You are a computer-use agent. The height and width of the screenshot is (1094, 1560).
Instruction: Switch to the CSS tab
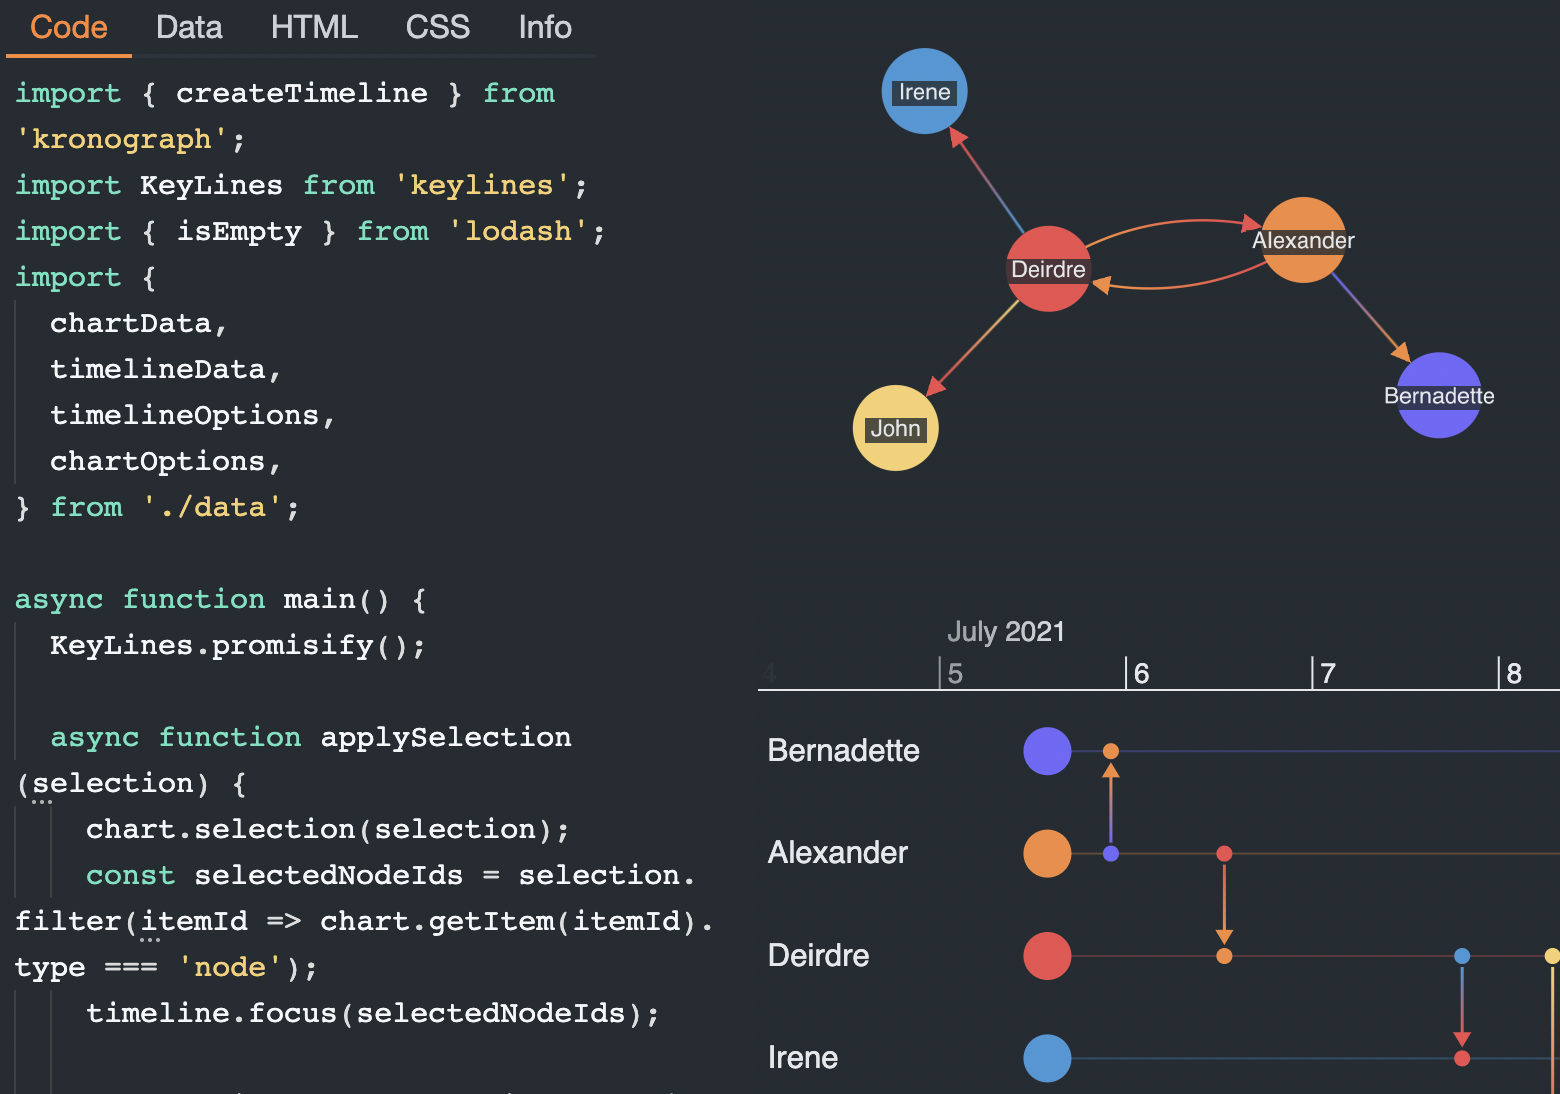click(x=437, y=27)
